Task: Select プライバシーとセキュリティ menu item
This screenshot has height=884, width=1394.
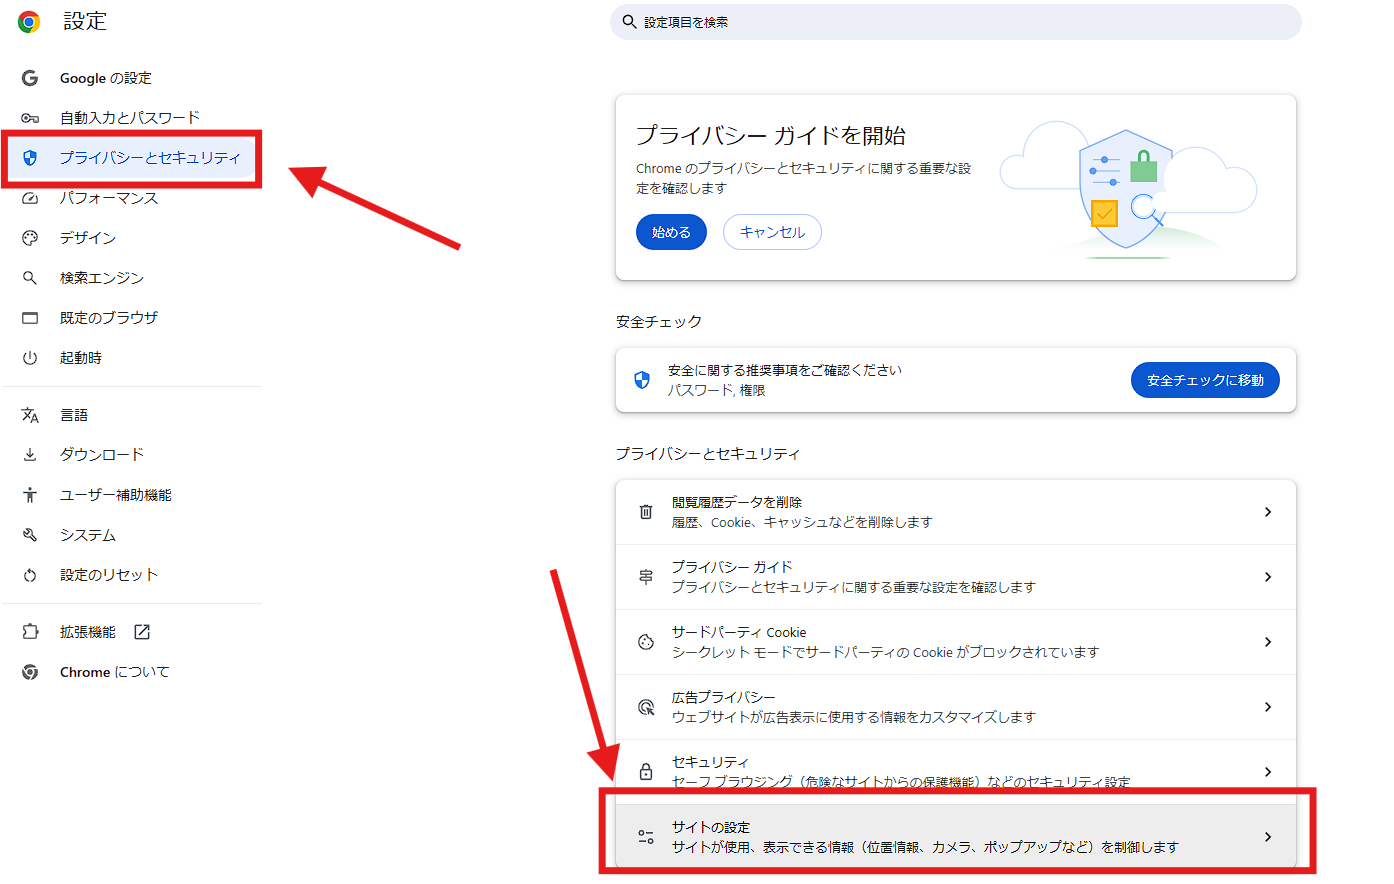Action: [x=150, y=158]
